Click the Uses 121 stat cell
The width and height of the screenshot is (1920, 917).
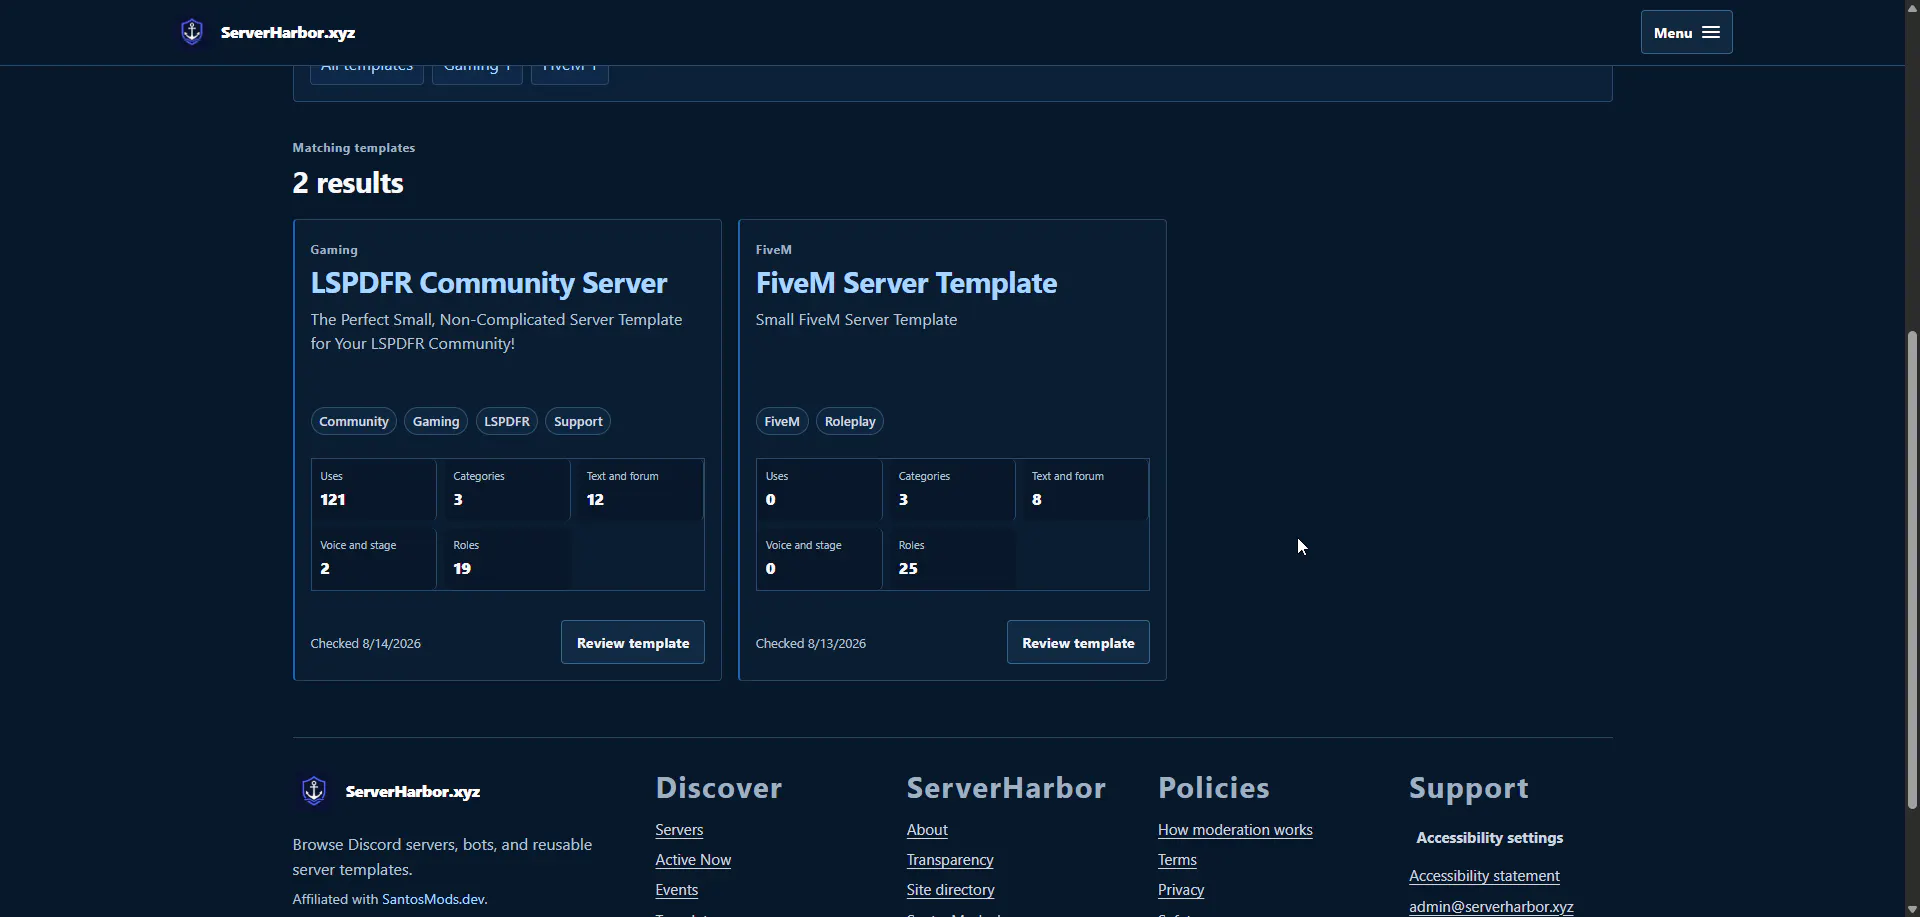374,489
